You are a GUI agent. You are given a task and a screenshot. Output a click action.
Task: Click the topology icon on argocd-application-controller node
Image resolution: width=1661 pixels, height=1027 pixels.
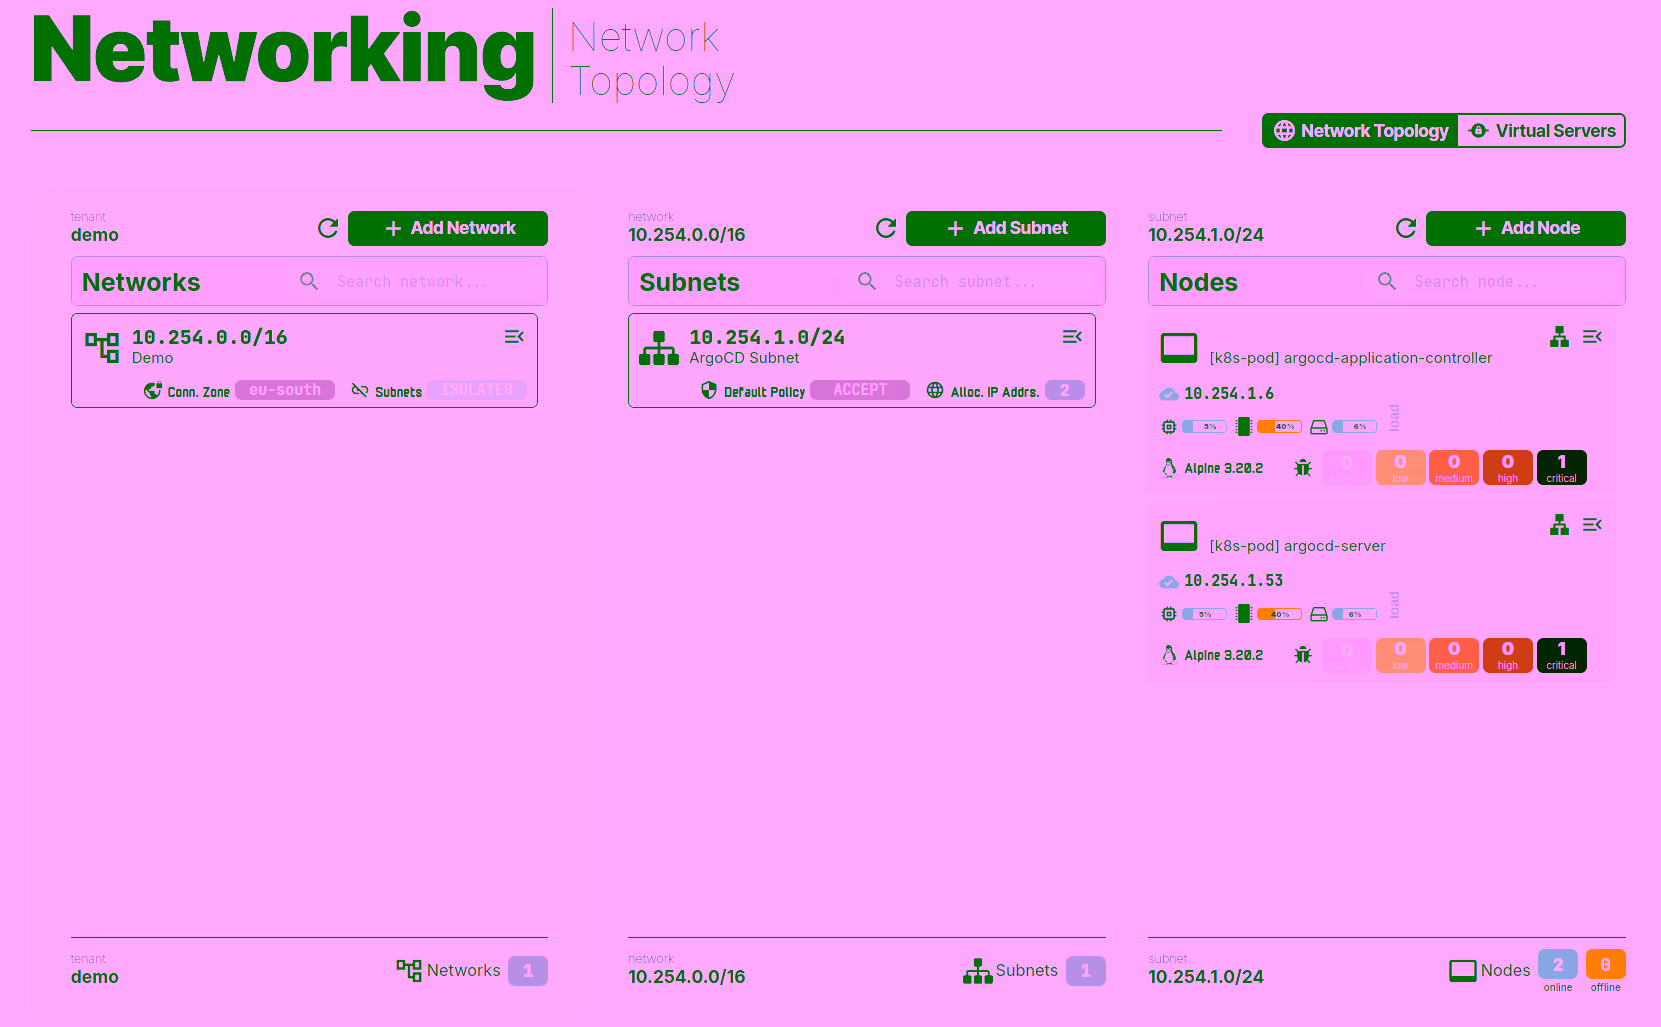pyautogui.click(x=1559, y=337)
